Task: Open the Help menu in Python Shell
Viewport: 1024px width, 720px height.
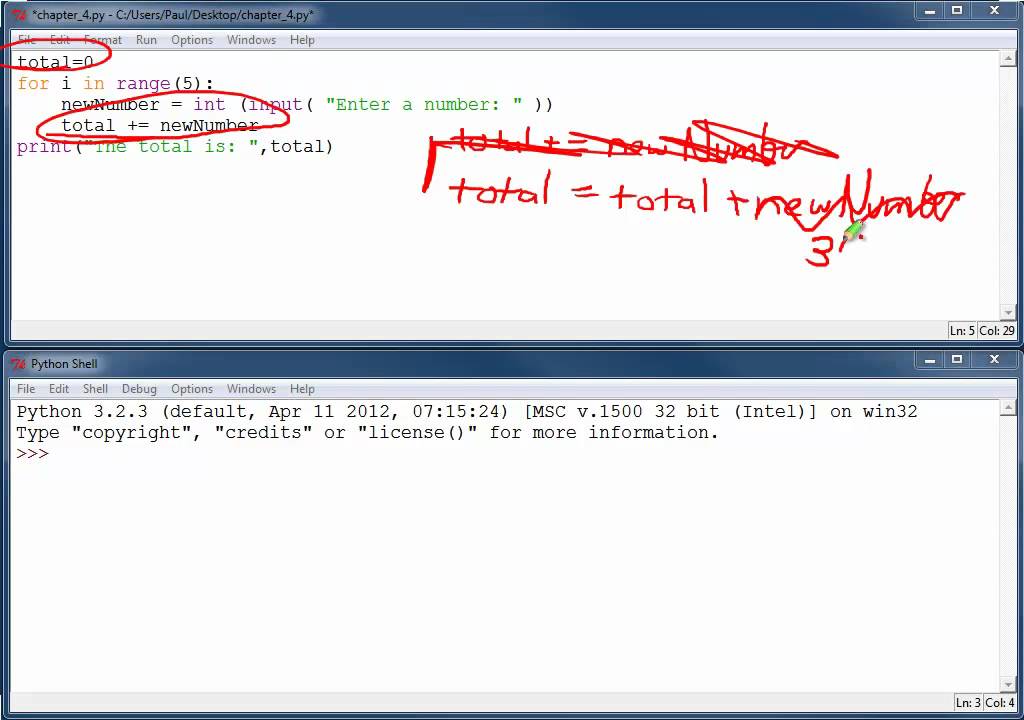Action: click(302, 389)
